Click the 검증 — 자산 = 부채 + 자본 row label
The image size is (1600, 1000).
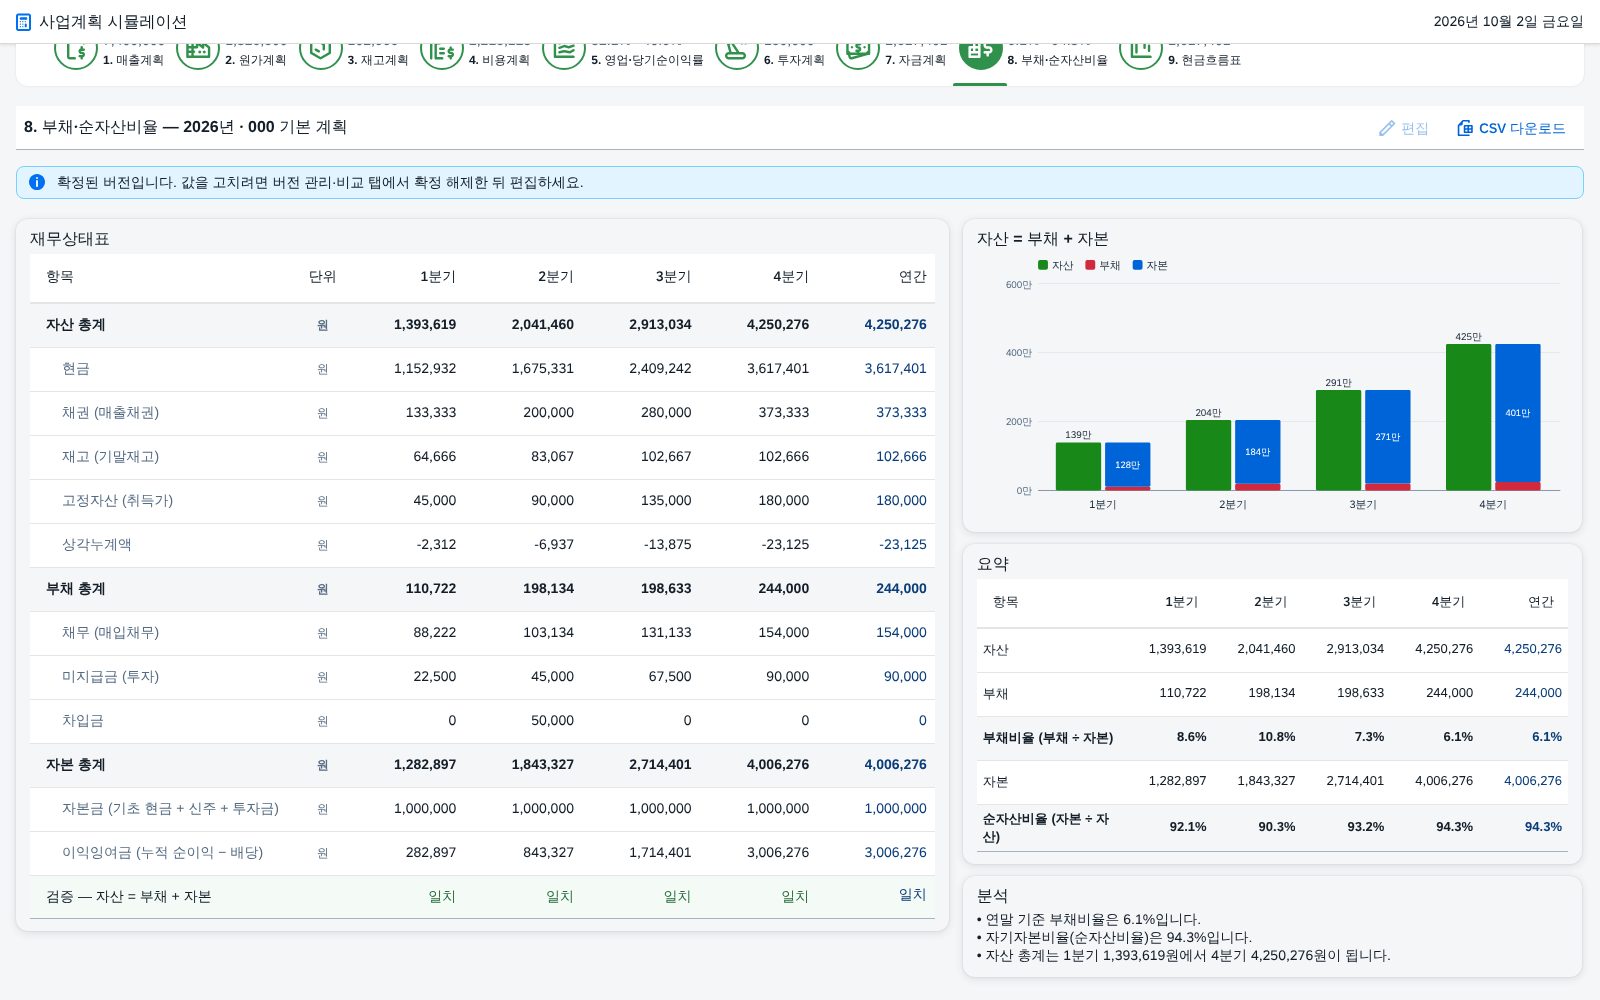click(128, 897)
